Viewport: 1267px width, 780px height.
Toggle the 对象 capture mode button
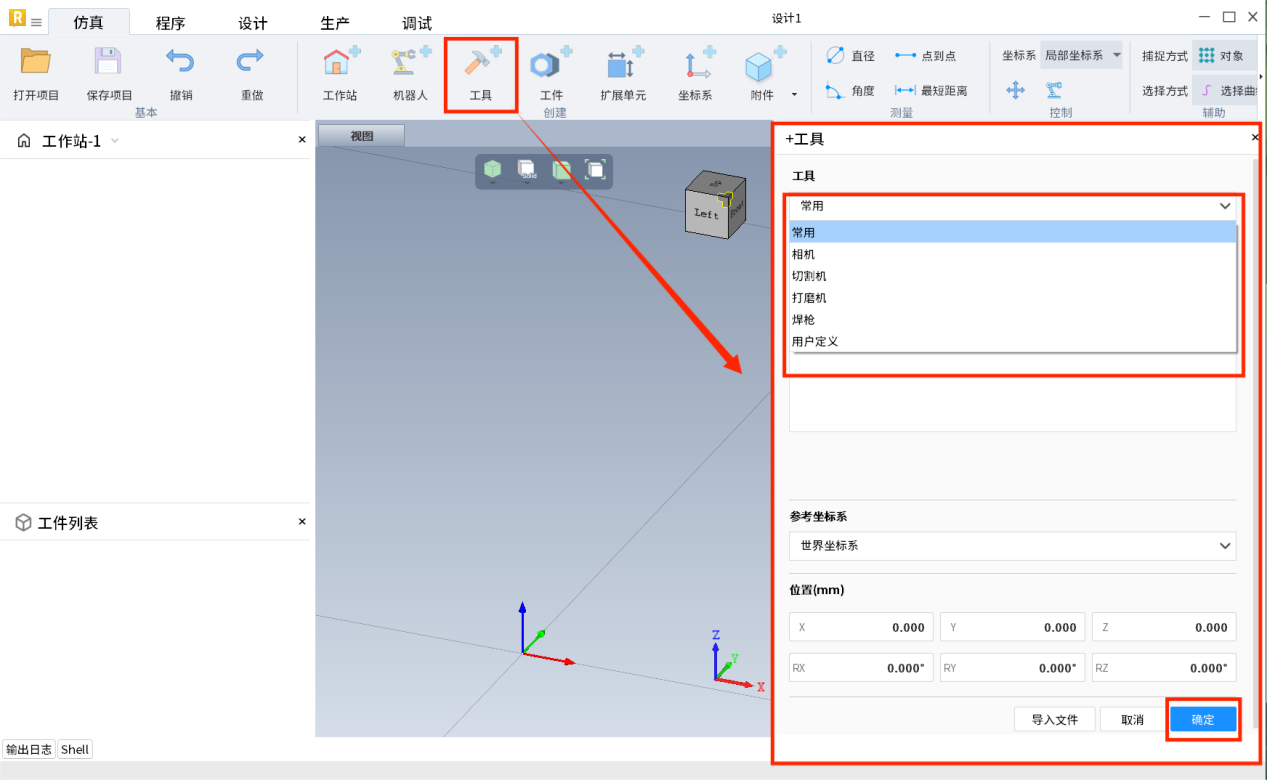click(1221, 56)
